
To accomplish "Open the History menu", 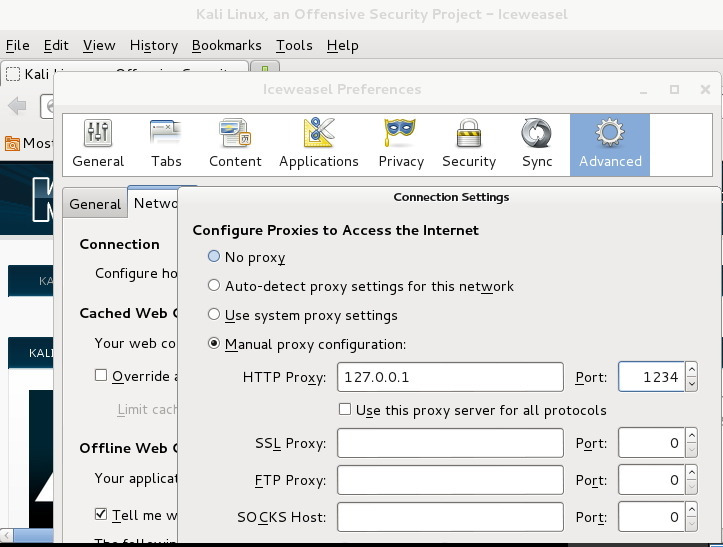I will 154,45.
